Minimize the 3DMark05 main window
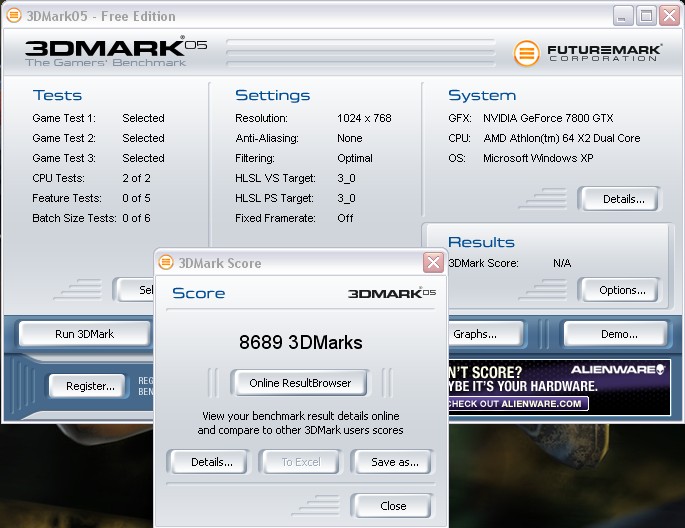The width and height of the screenshot is (685, 528). [623, 16]
